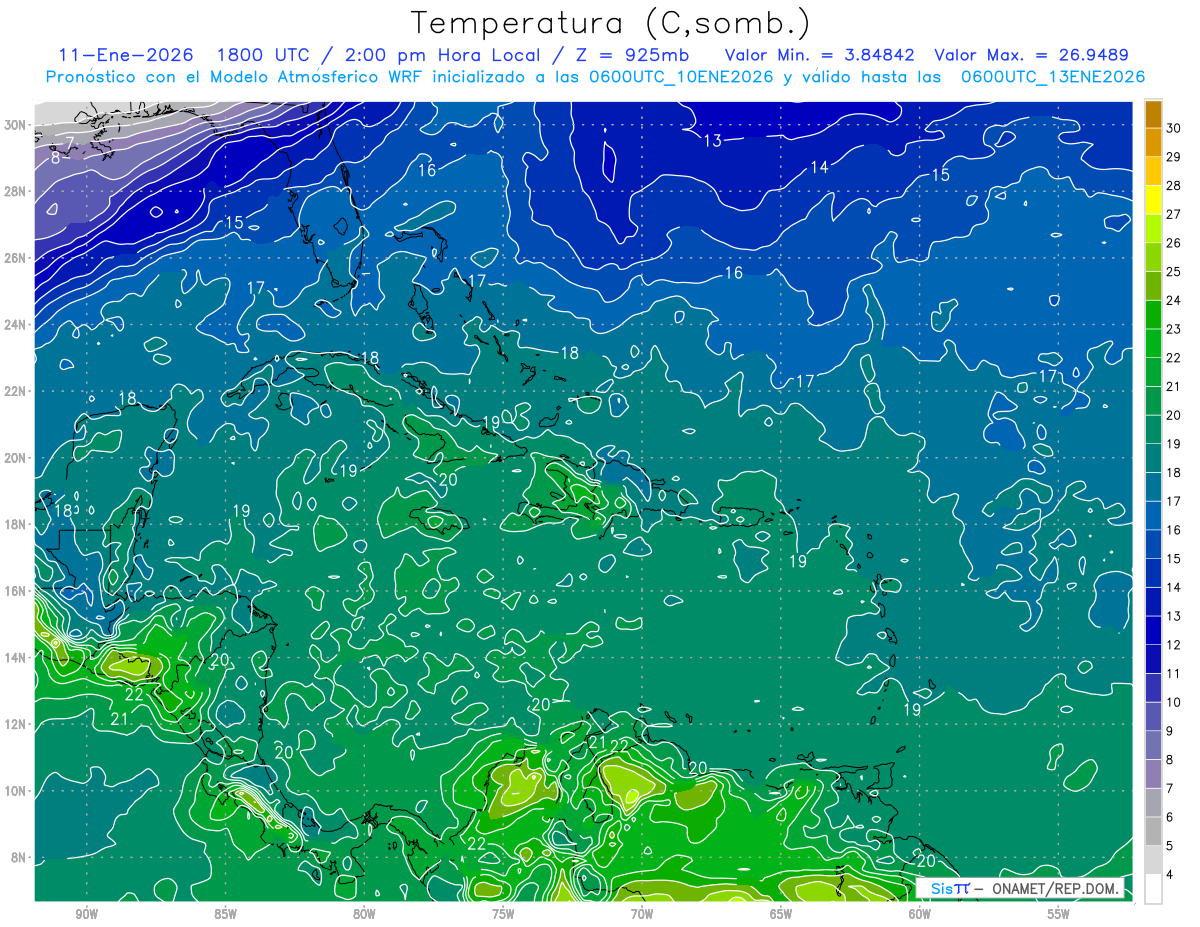Click the contour label 7 in the northwest corner
Screen dimensions: 1200x927
point(70,141)
